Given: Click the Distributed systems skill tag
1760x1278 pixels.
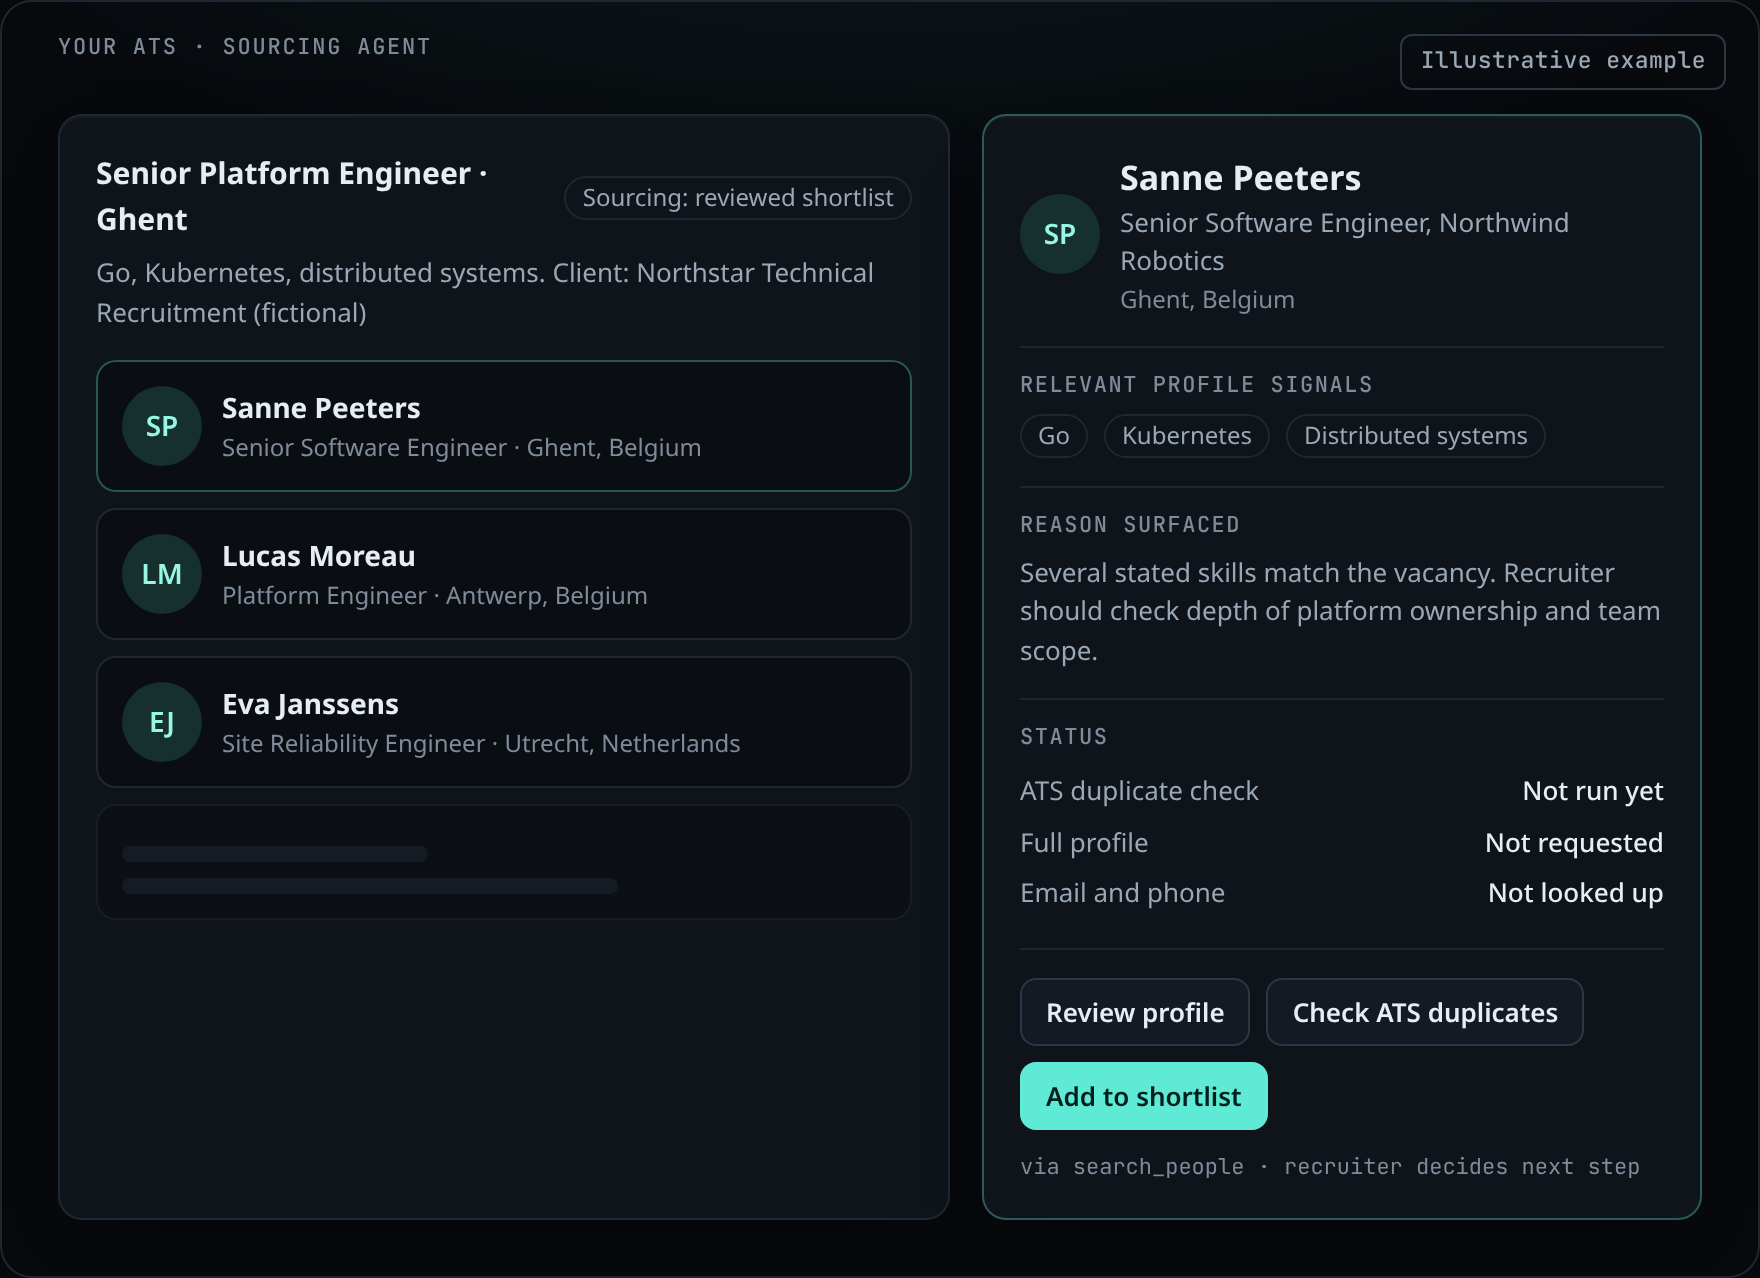Looking at the screenshot, I should tap(1416, 436).
